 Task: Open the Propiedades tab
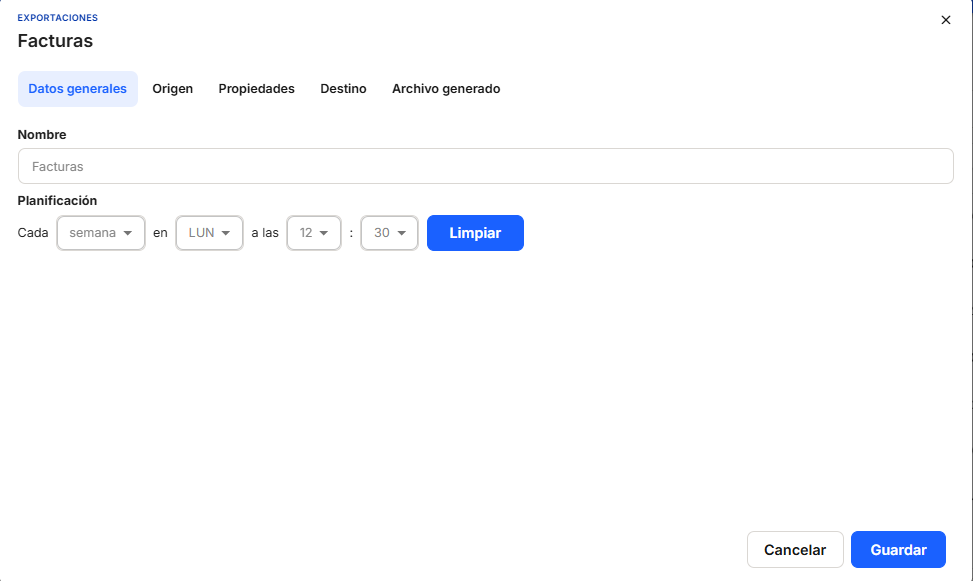pos(256,89)
